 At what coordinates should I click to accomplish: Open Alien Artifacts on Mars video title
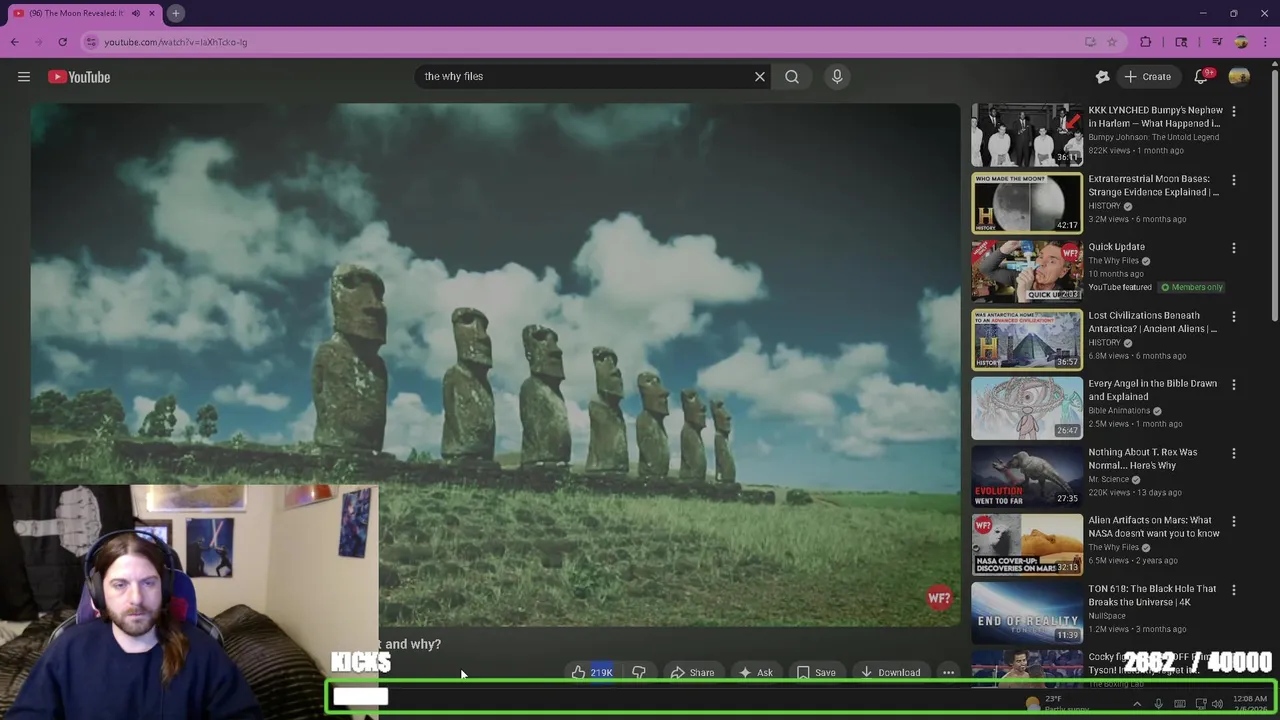1153,527
